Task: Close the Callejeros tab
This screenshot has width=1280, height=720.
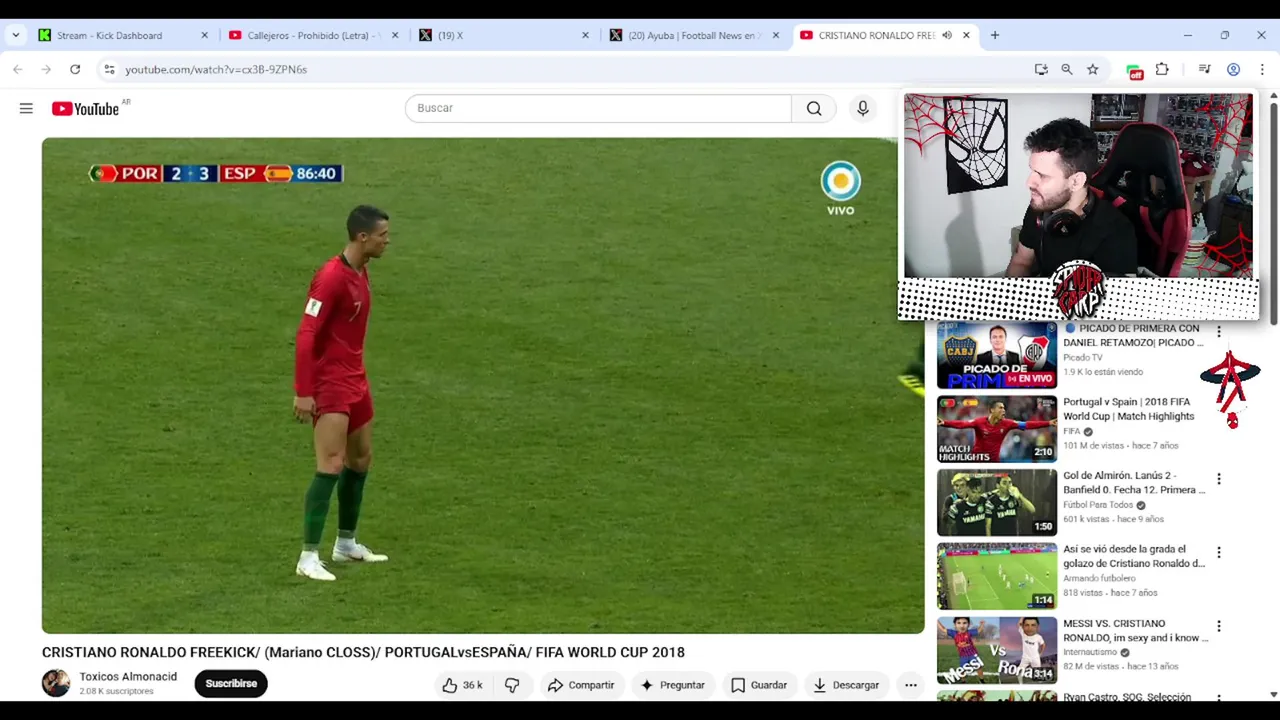Action: coord(394,35)
